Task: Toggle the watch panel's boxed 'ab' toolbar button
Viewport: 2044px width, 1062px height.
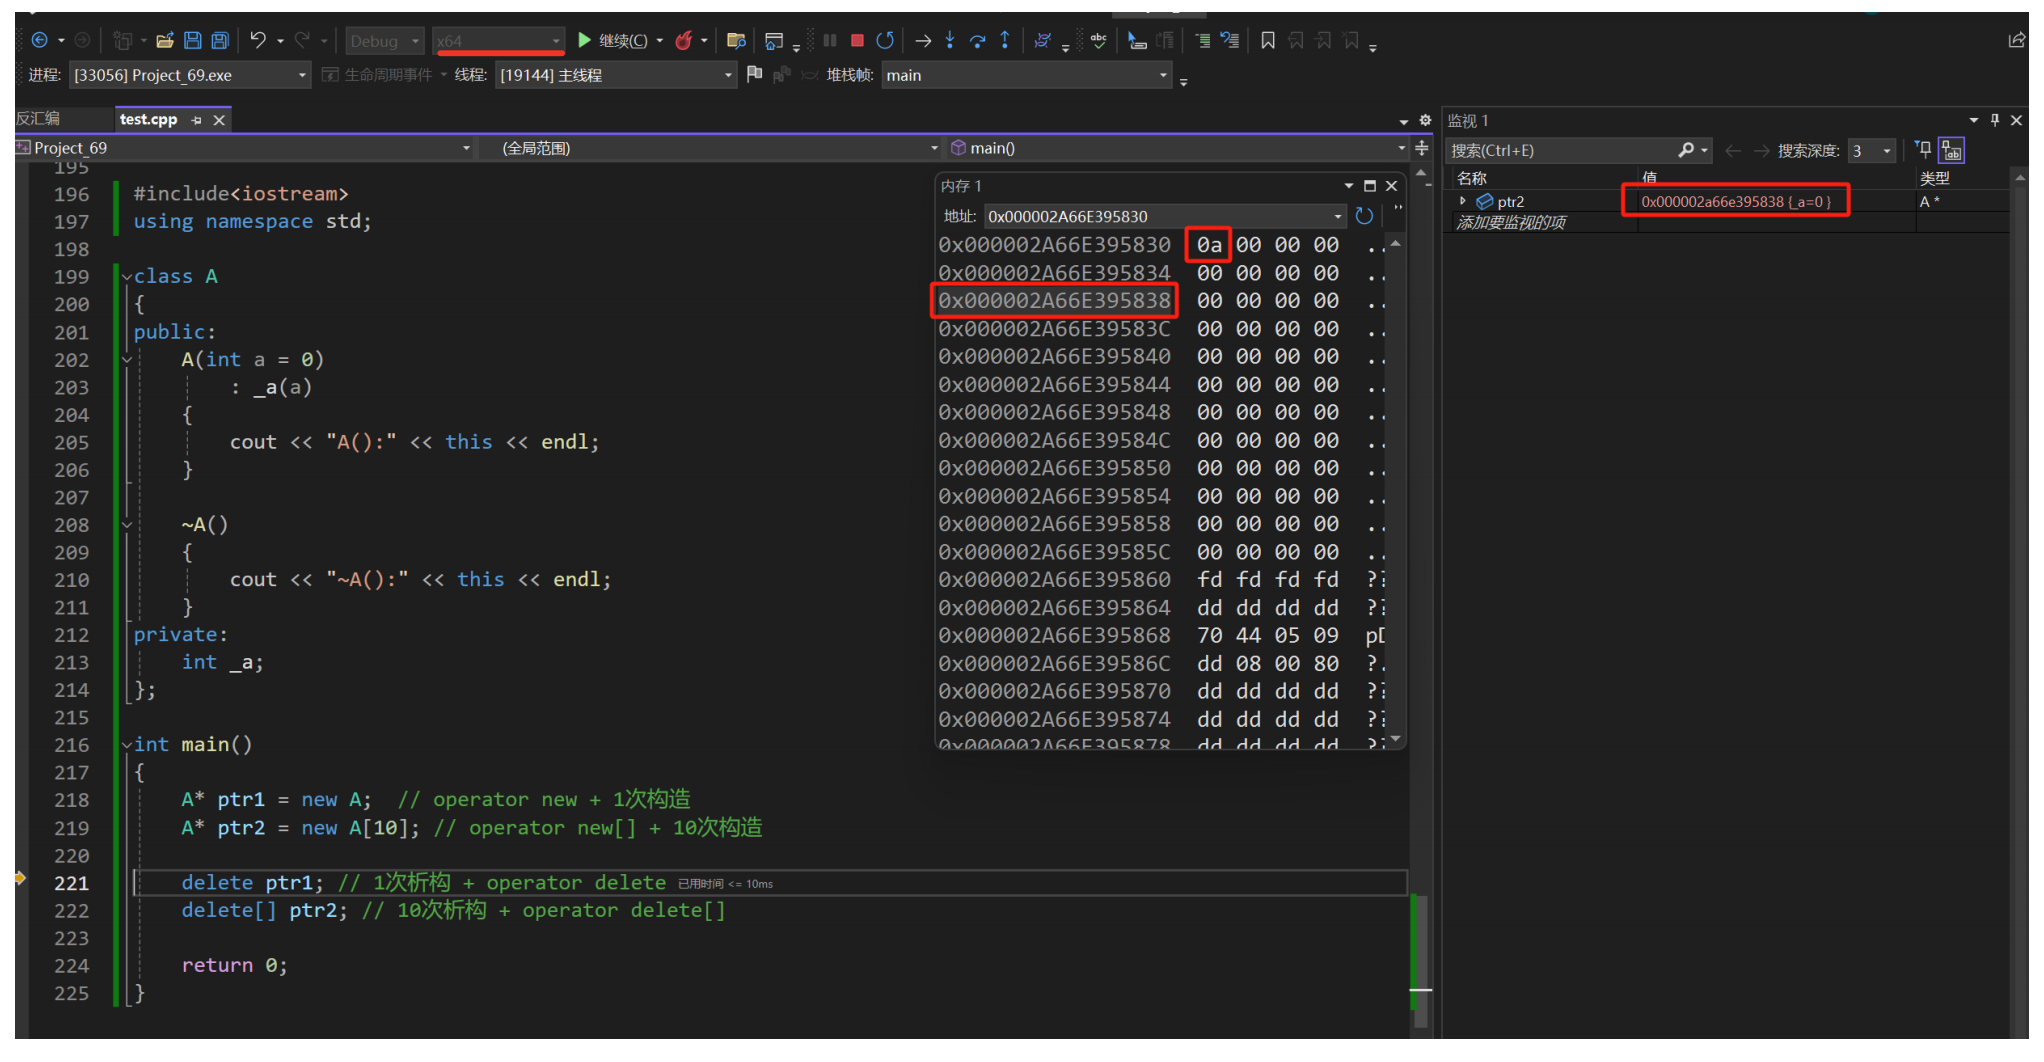Action: 1951,150
